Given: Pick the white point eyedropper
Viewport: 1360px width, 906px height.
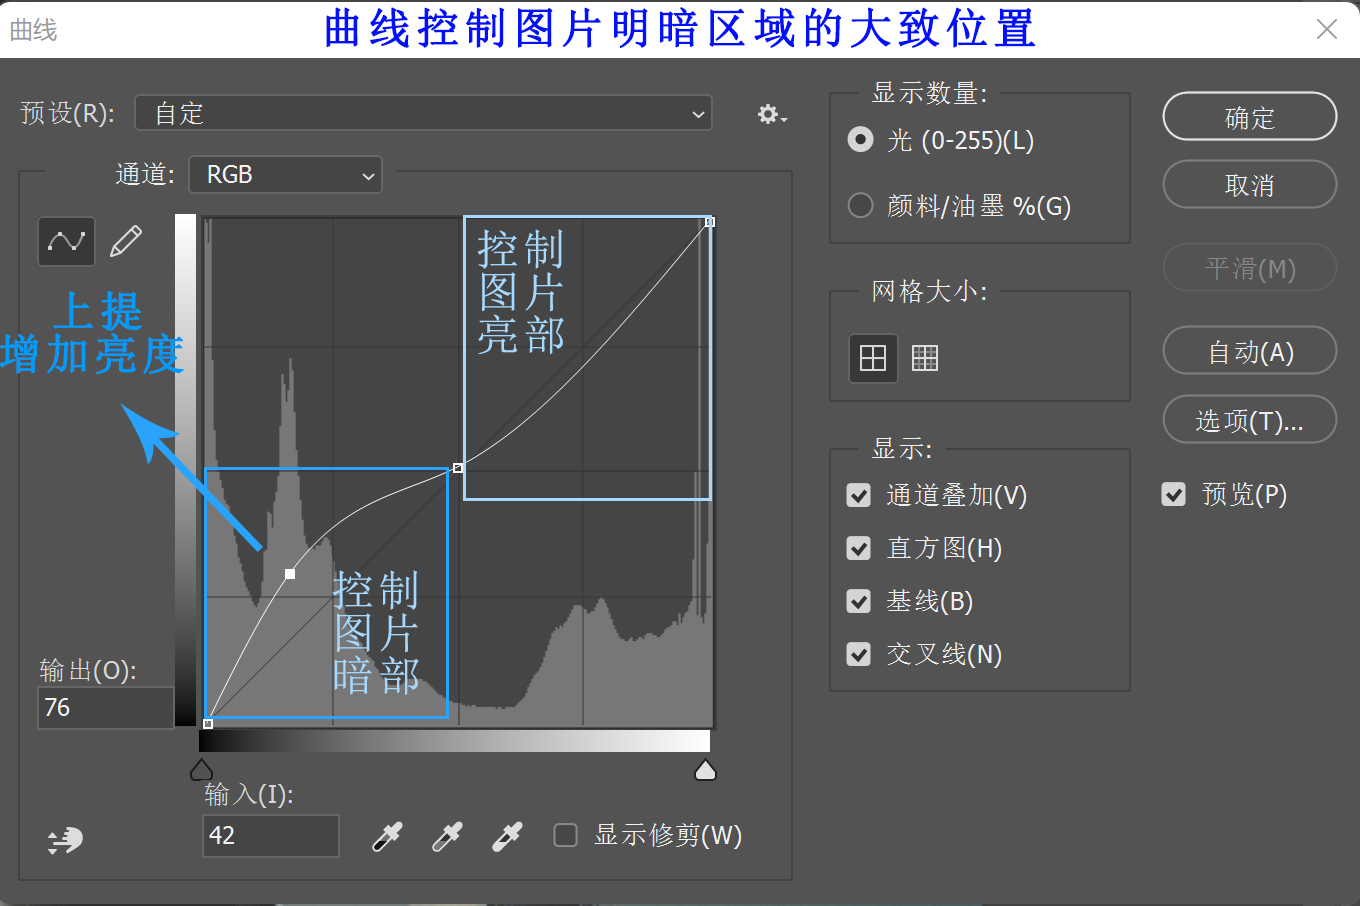Looking at the screenshot, I should click(507, 836).
